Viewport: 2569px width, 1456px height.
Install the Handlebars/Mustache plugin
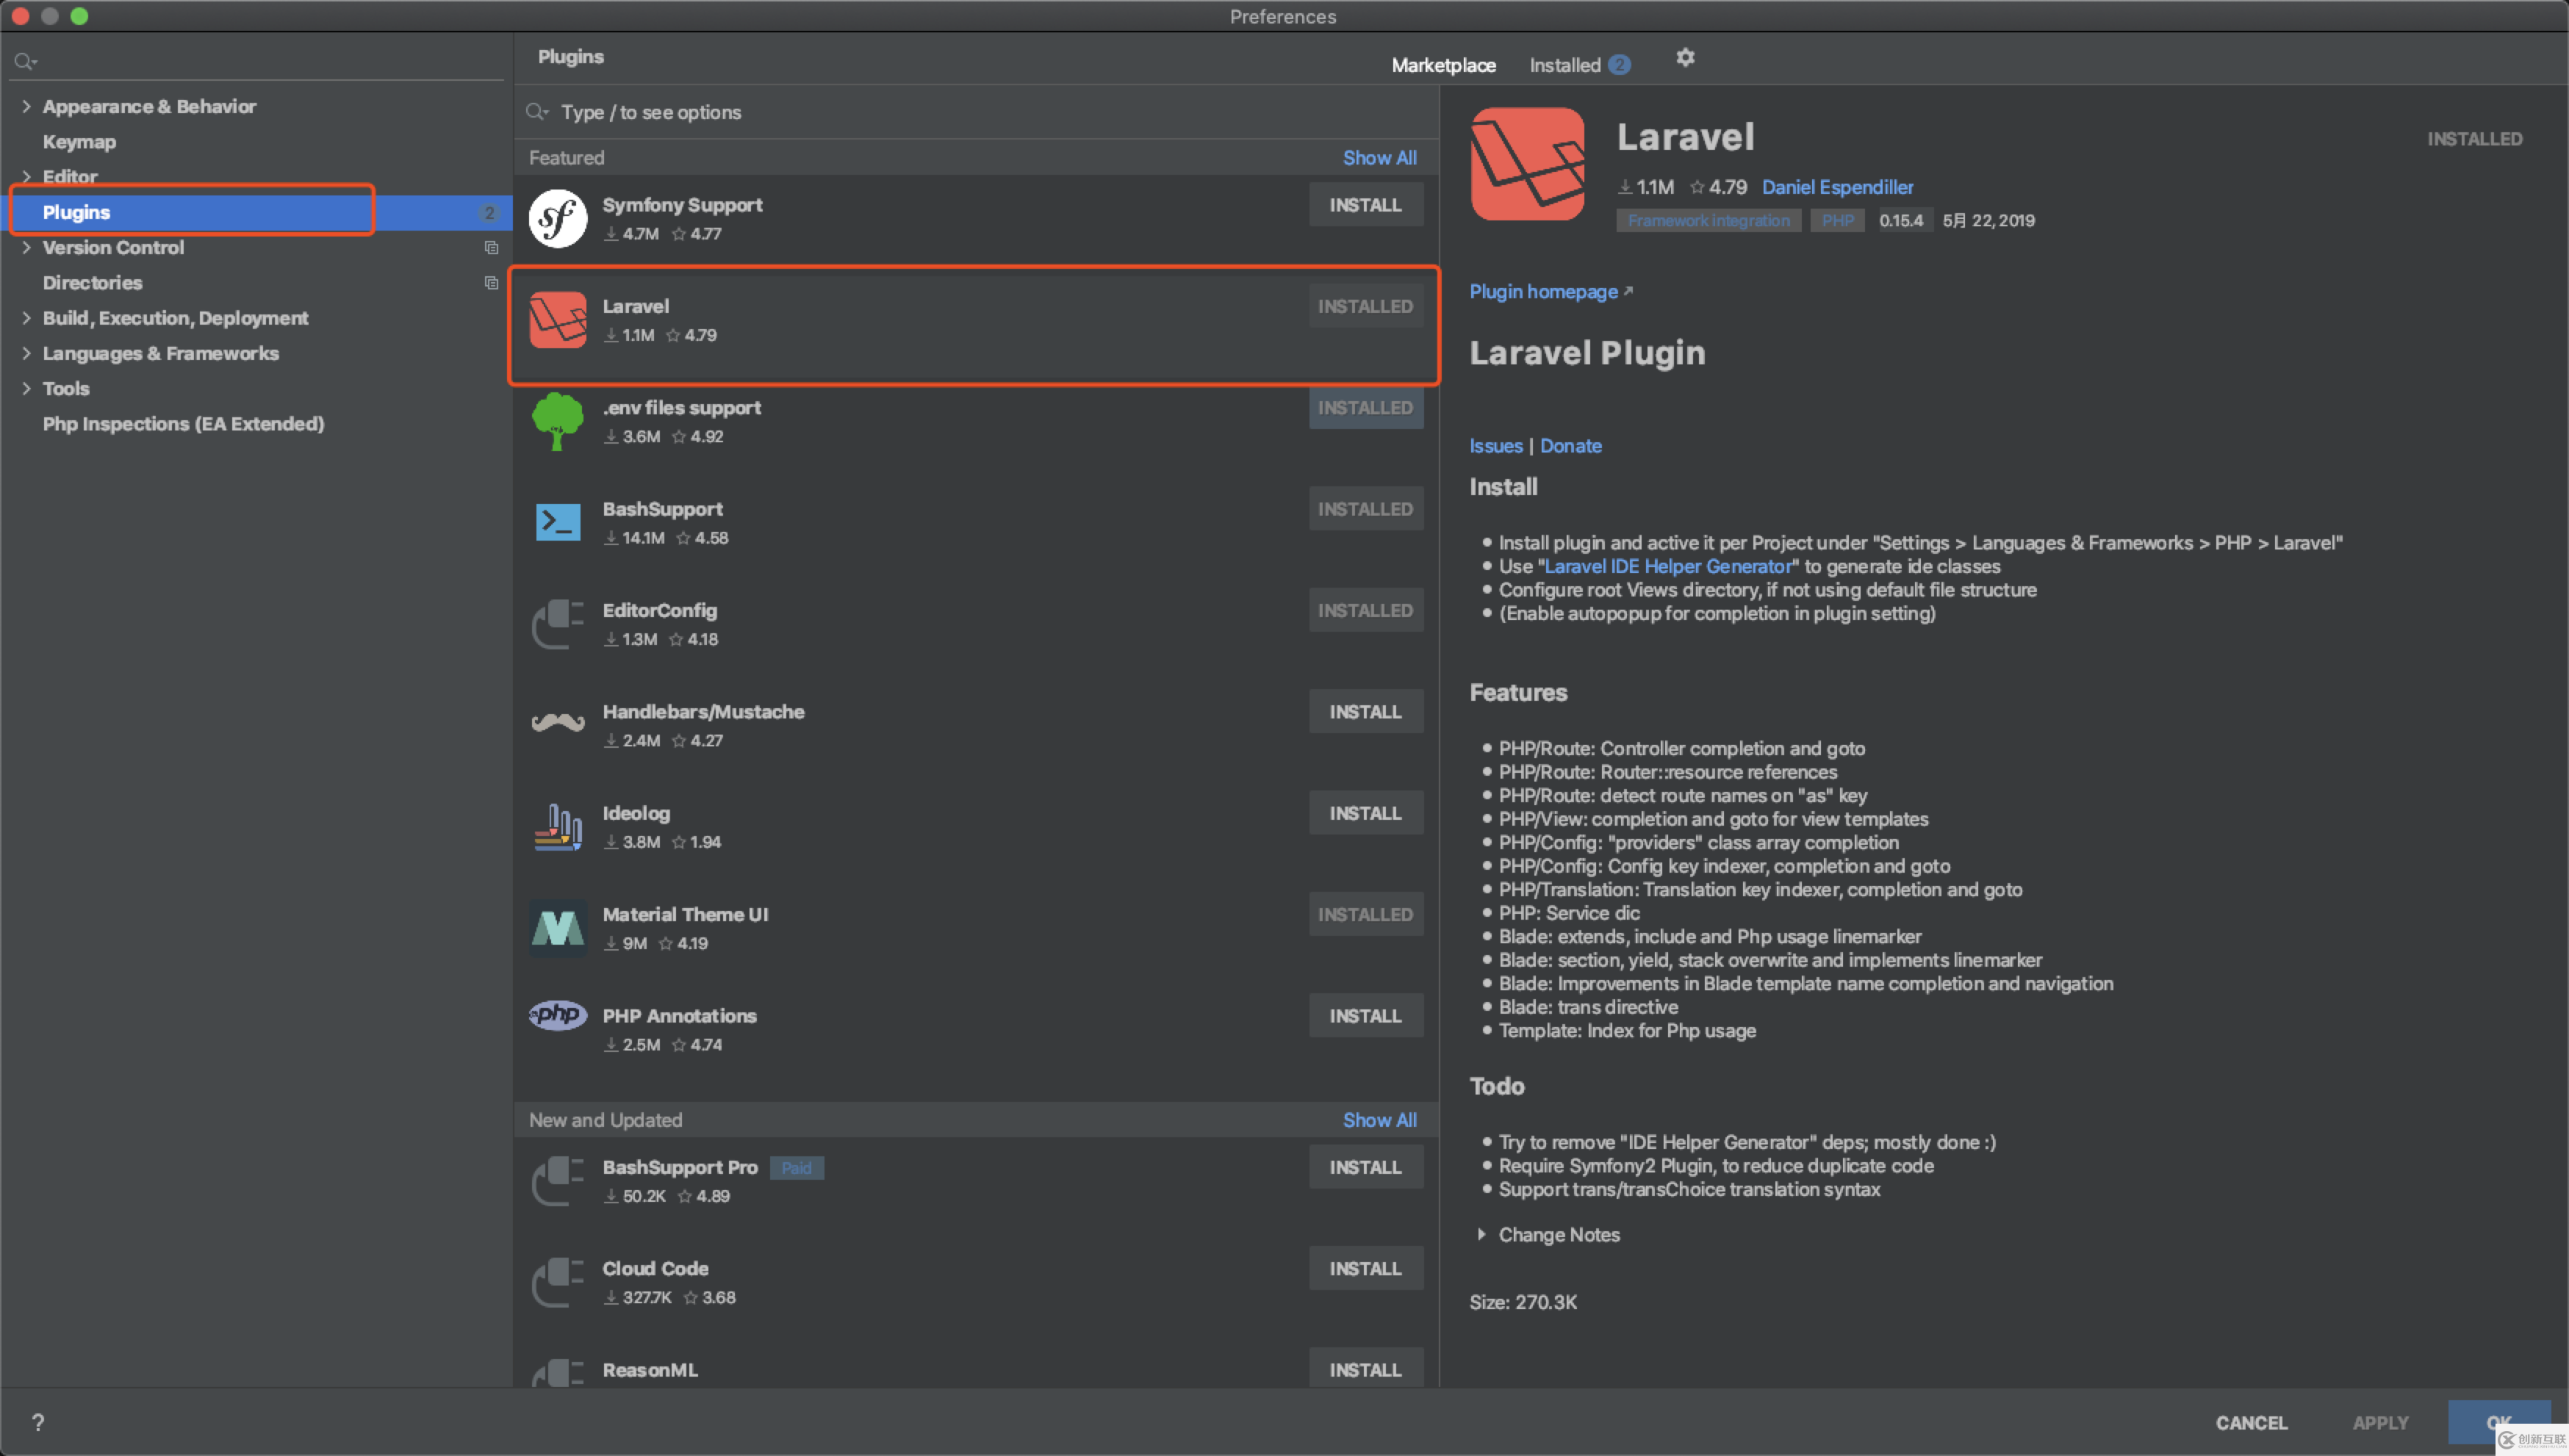[x=1365, y=712]
